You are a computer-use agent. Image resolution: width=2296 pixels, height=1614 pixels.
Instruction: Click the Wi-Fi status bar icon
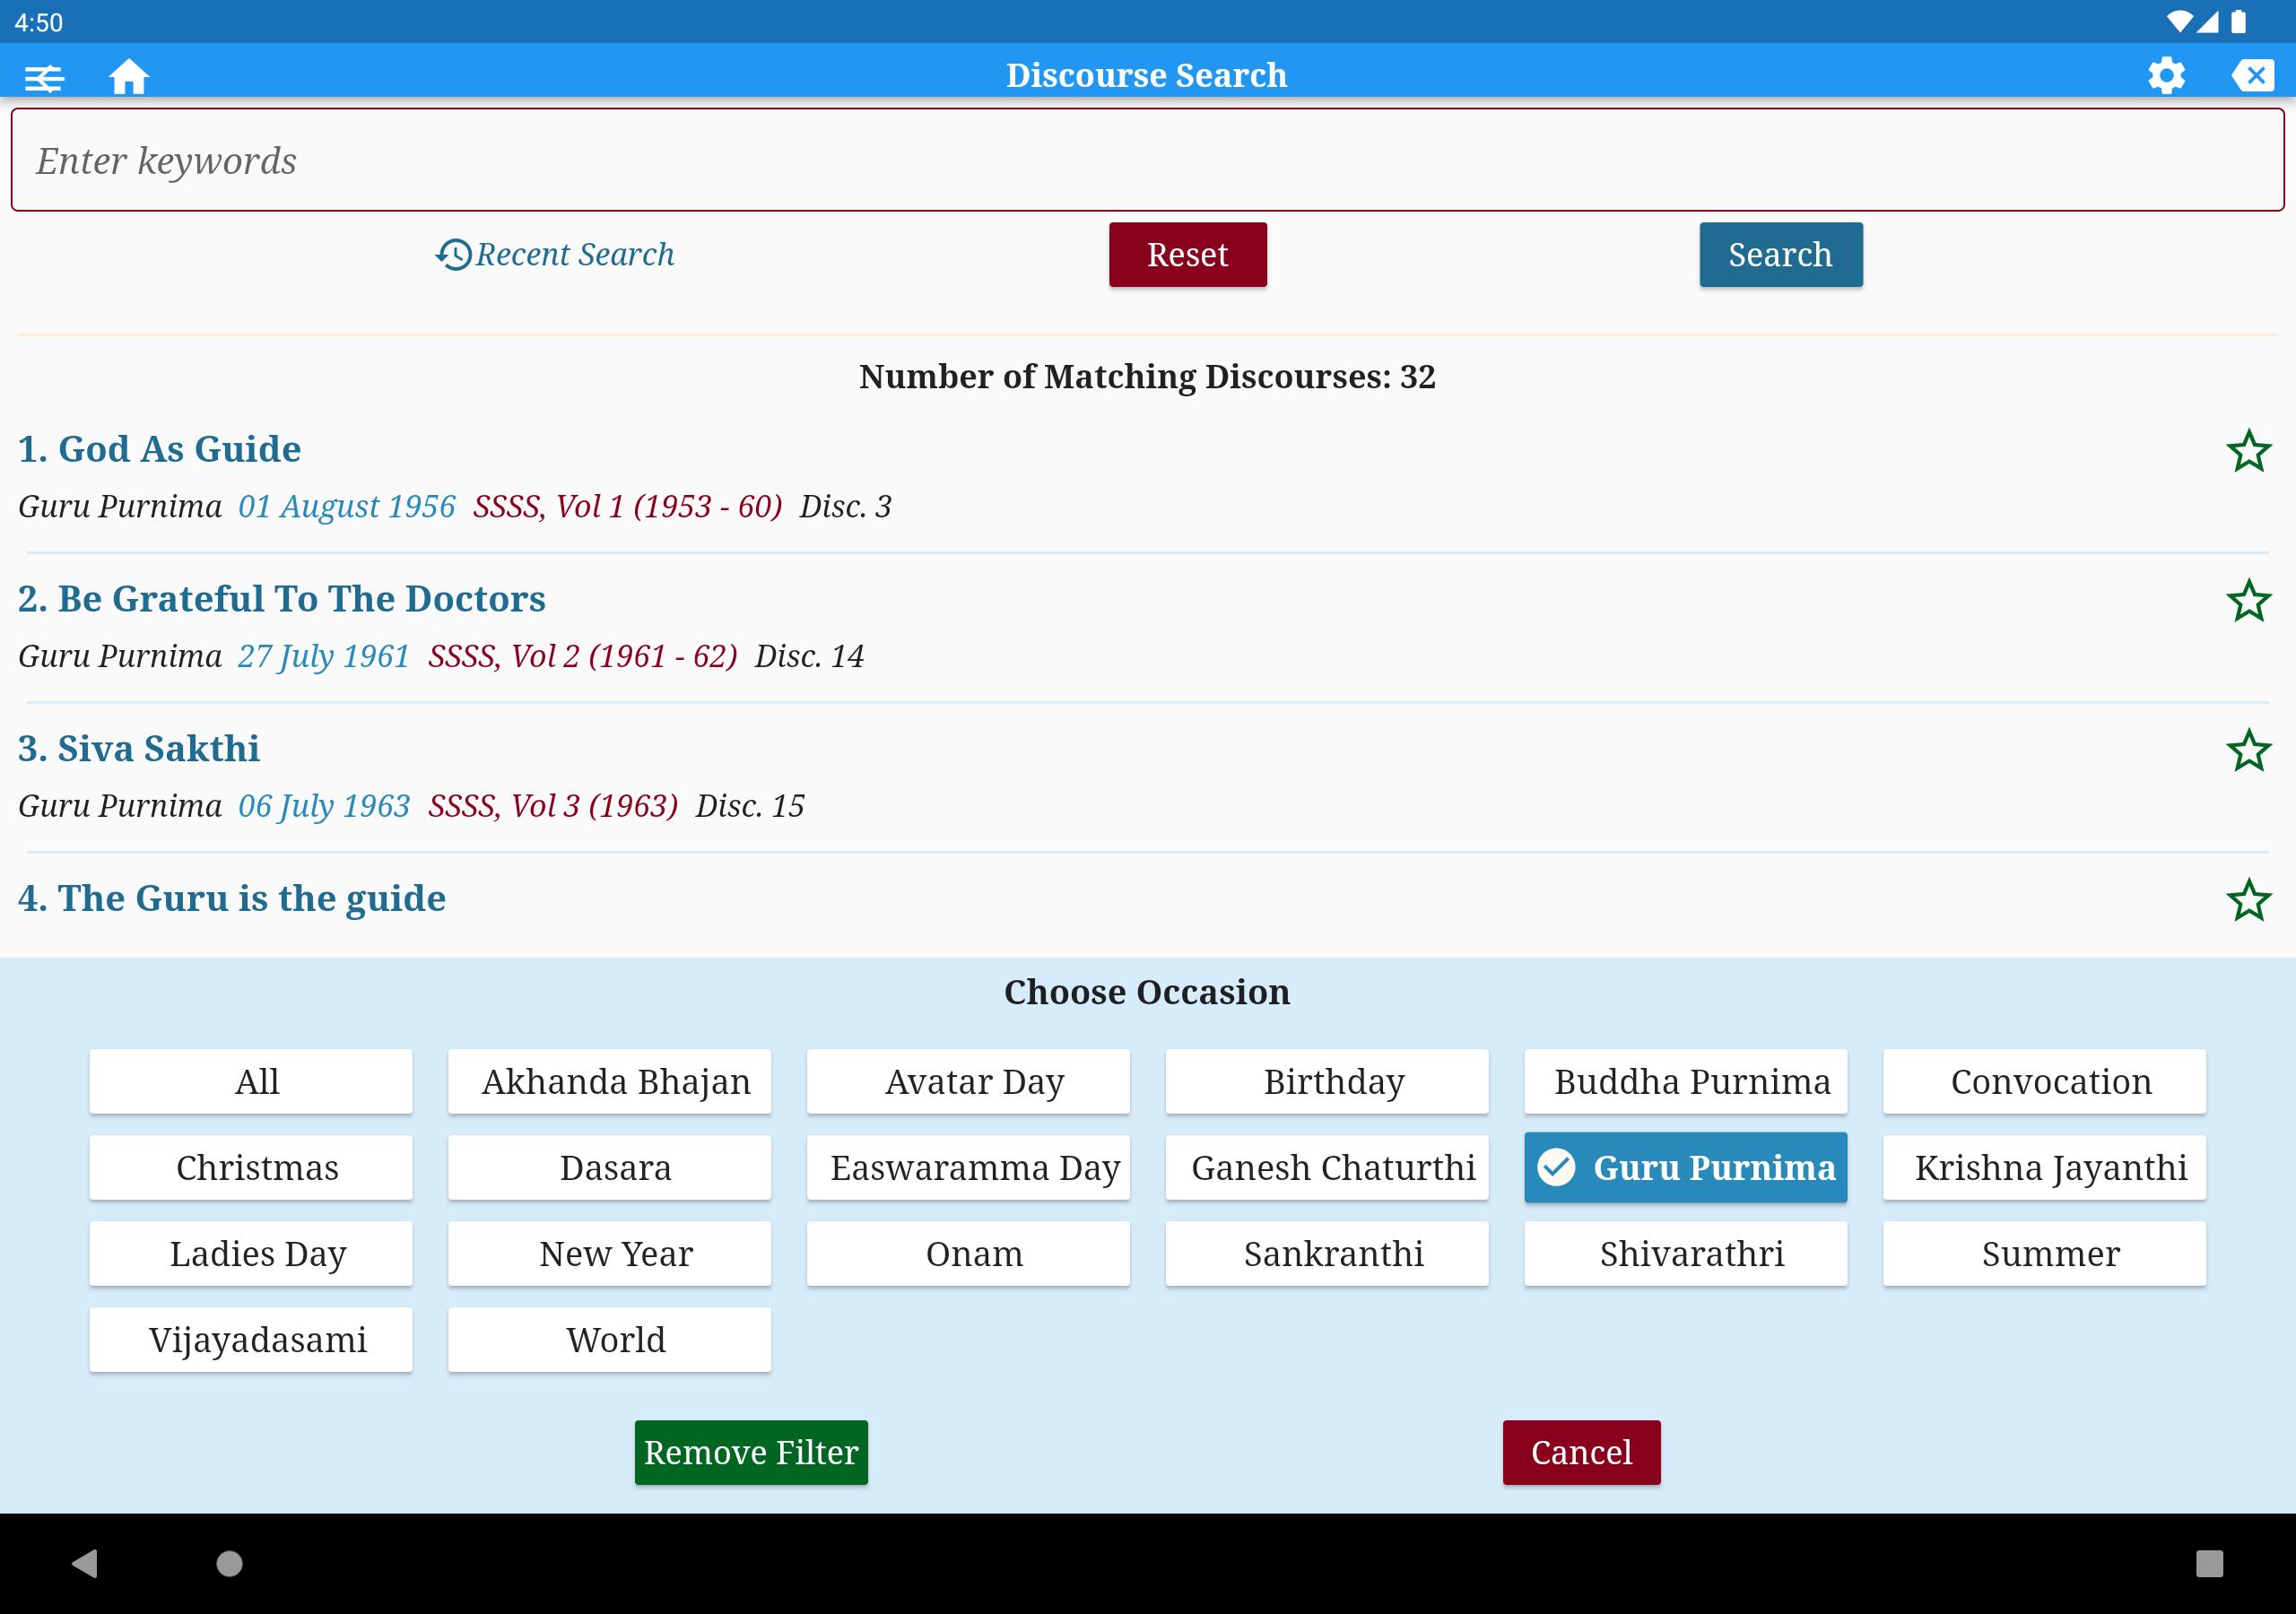[2179, 22]
